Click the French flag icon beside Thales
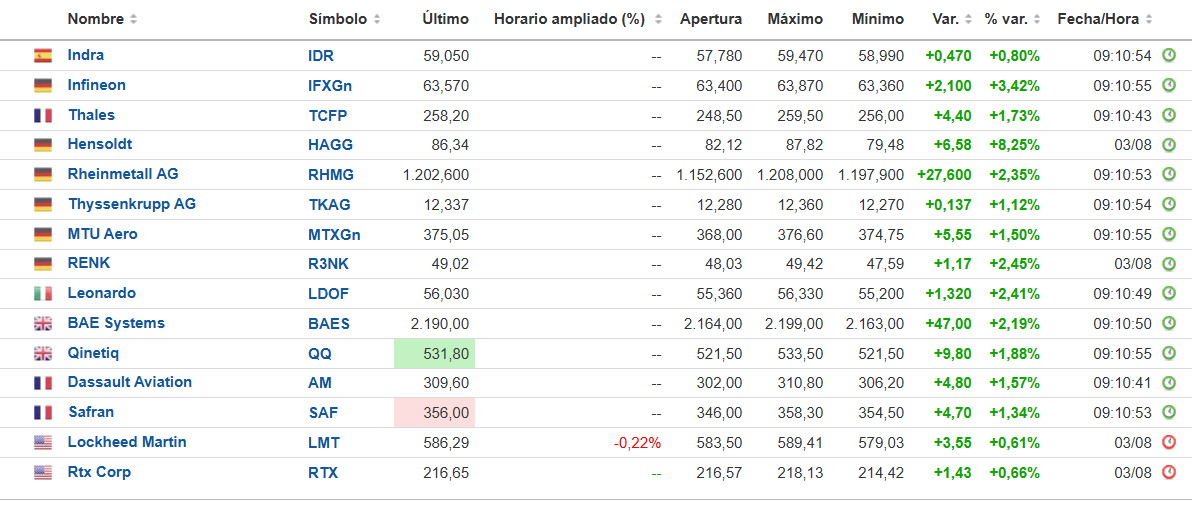Viewport: 1192px width, 505px height. [43, 116]
